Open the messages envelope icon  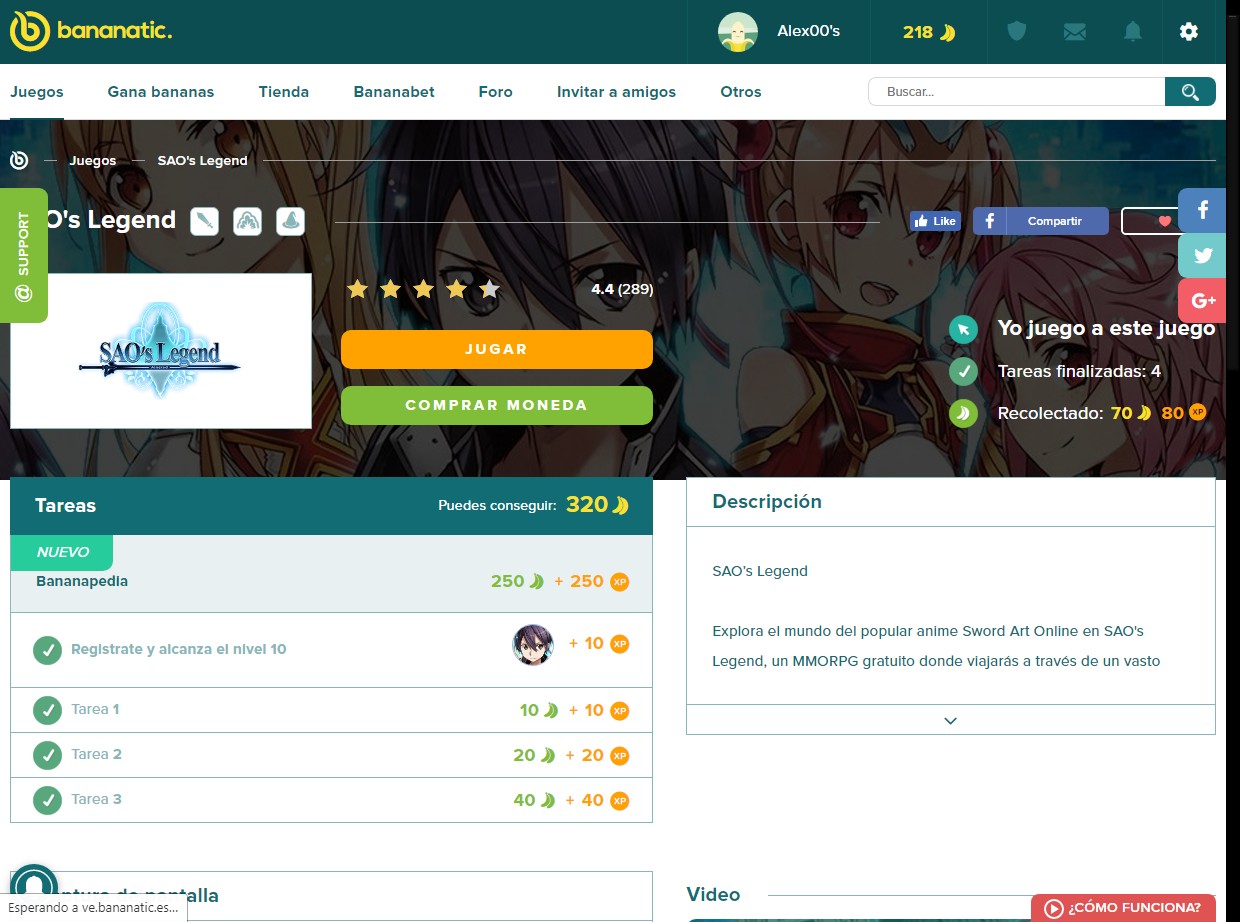[1075, 32]
